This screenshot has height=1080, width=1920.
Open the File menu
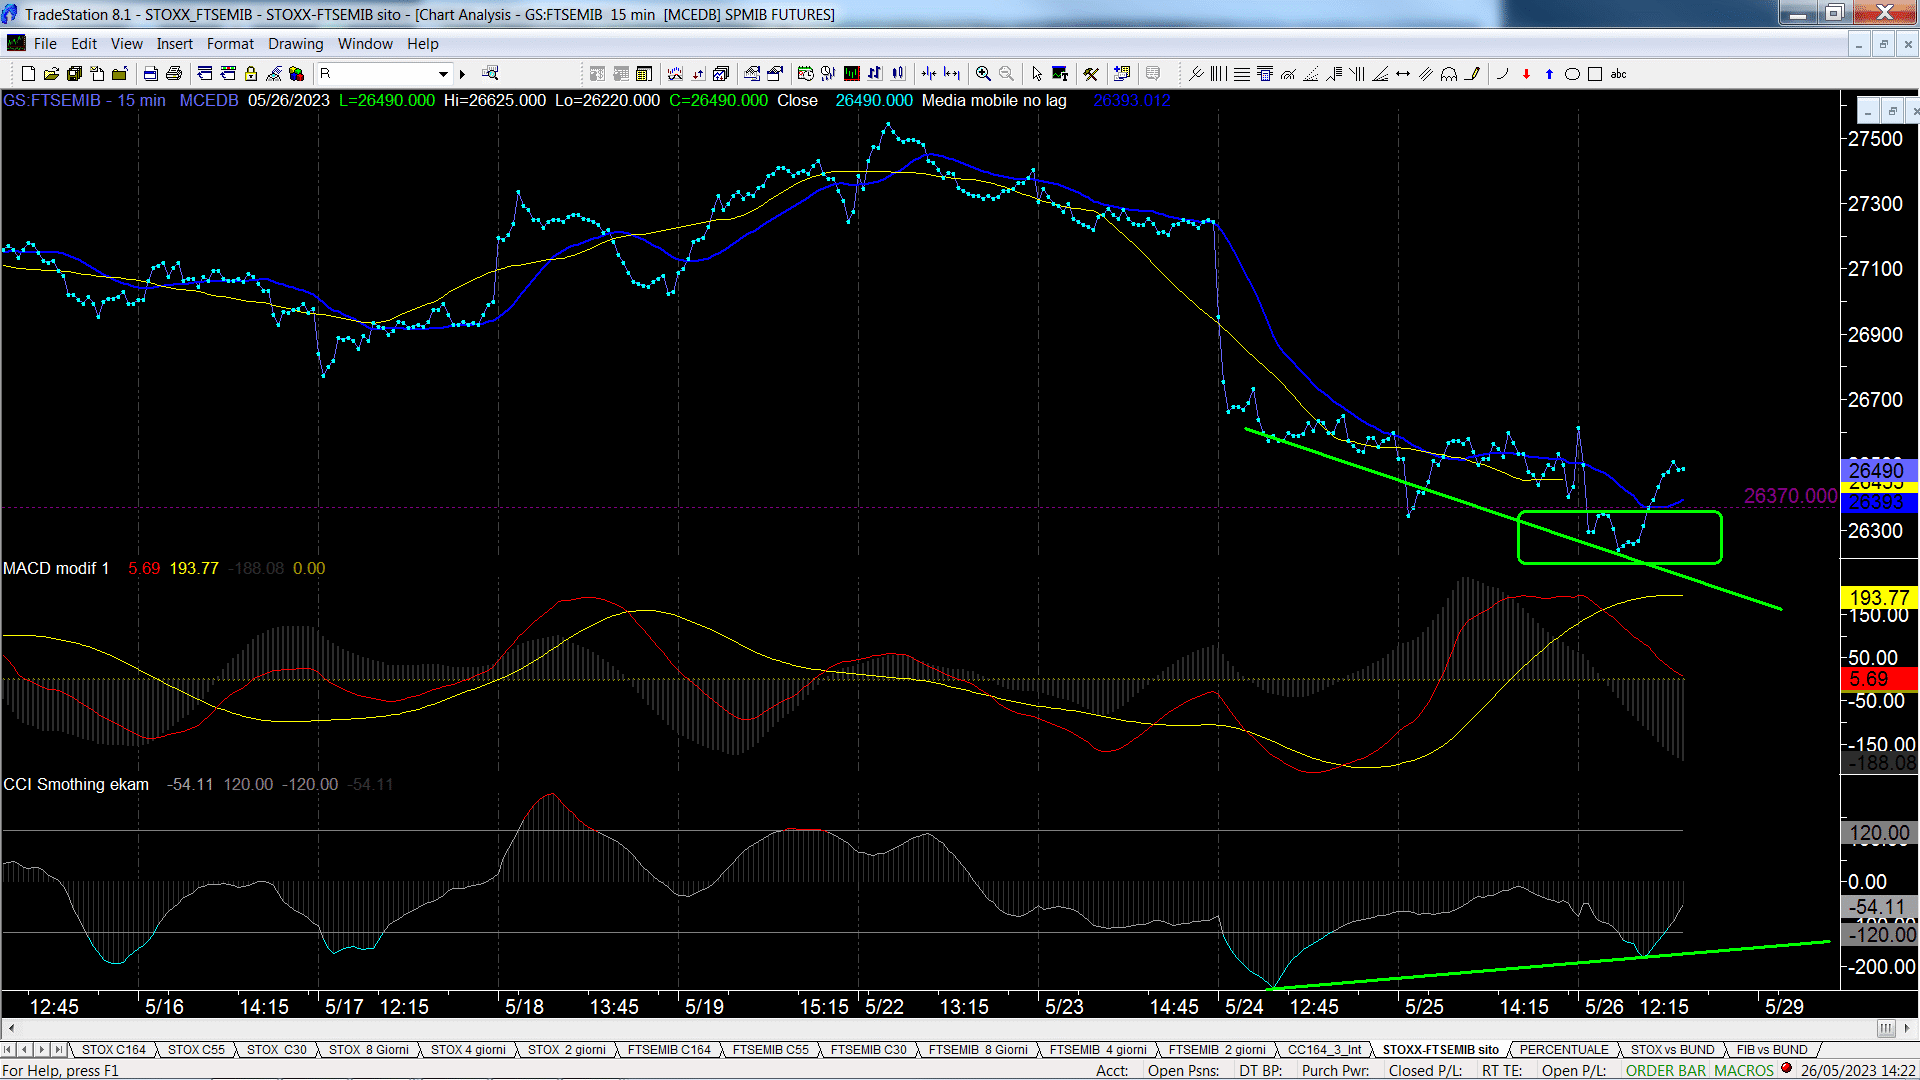[45, 44]
